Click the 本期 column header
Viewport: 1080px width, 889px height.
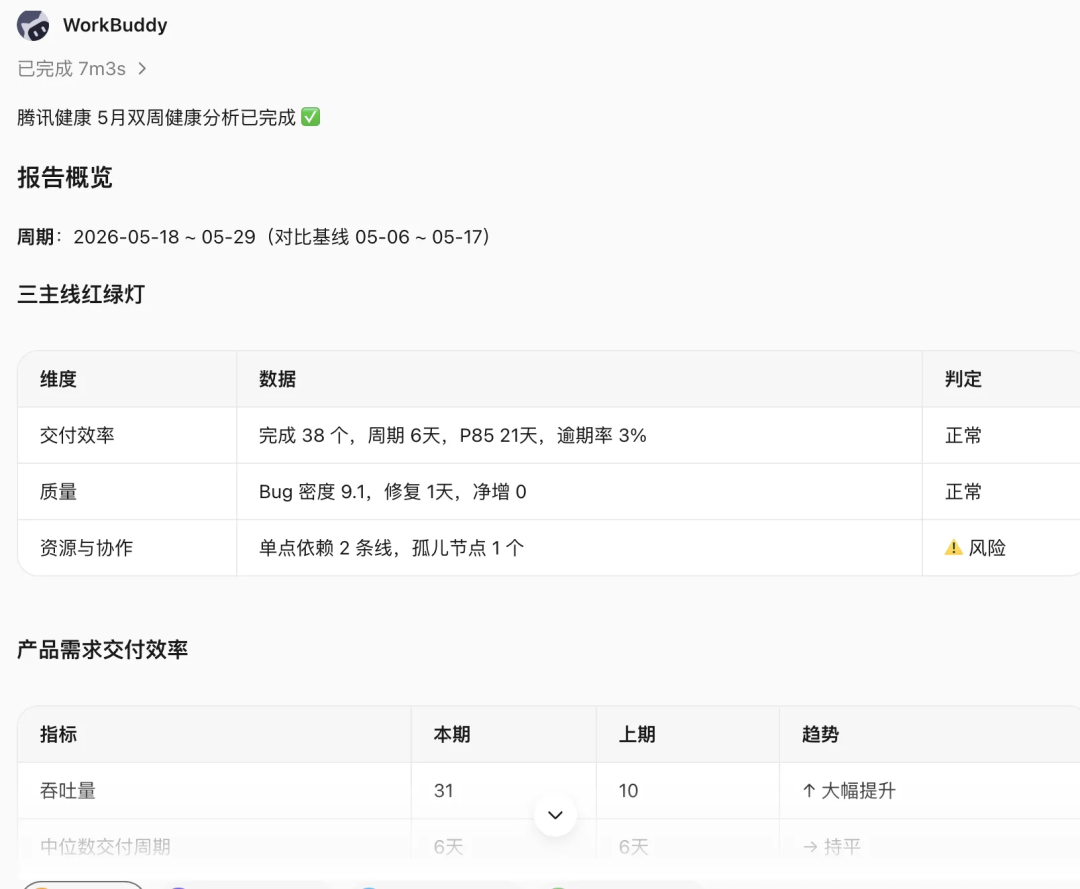pyautogui.click(x=452, y=734)
